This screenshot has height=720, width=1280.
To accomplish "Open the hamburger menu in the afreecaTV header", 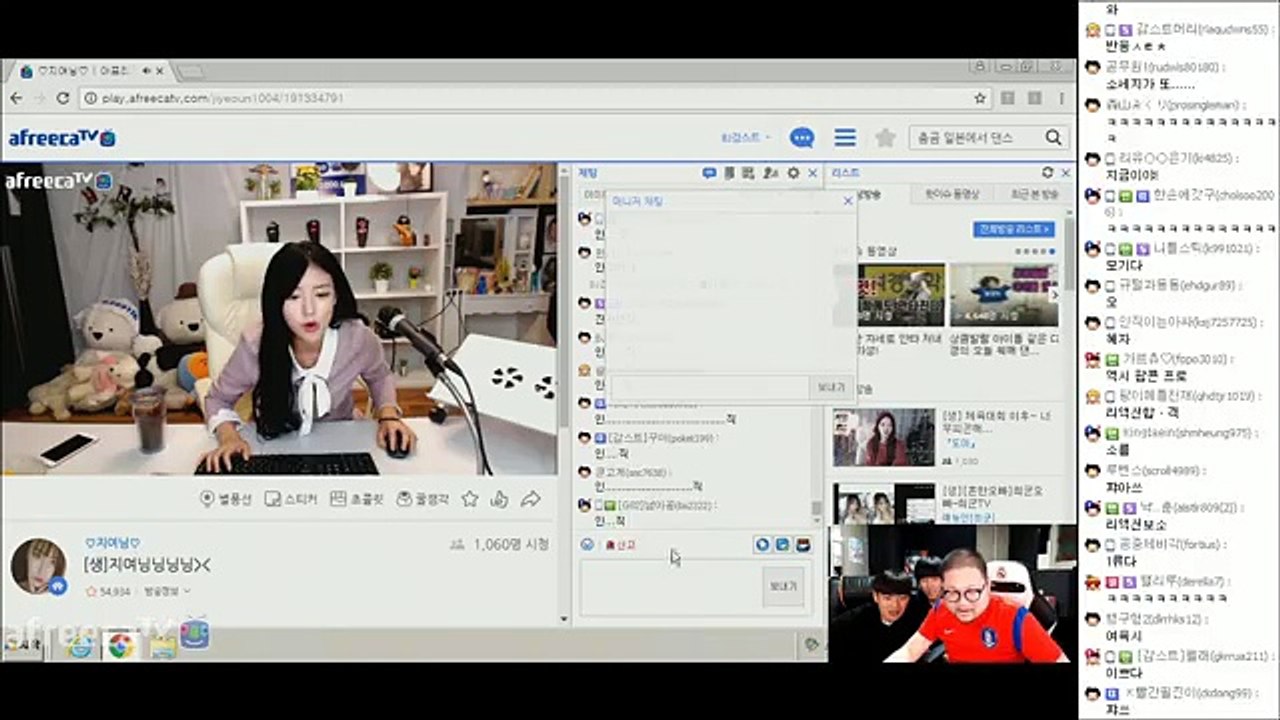I will tap(845, 138).
